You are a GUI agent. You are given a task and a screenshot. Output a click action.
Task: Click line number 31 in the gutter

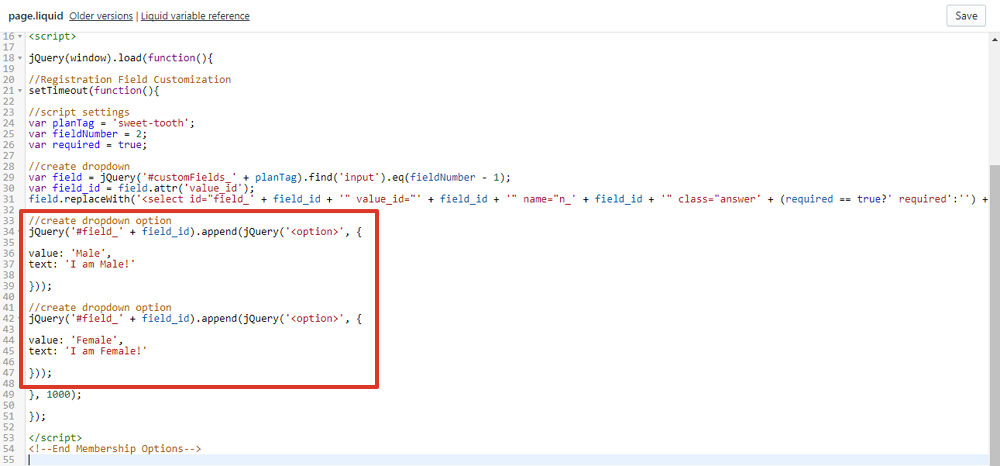[x=8, y=200]
